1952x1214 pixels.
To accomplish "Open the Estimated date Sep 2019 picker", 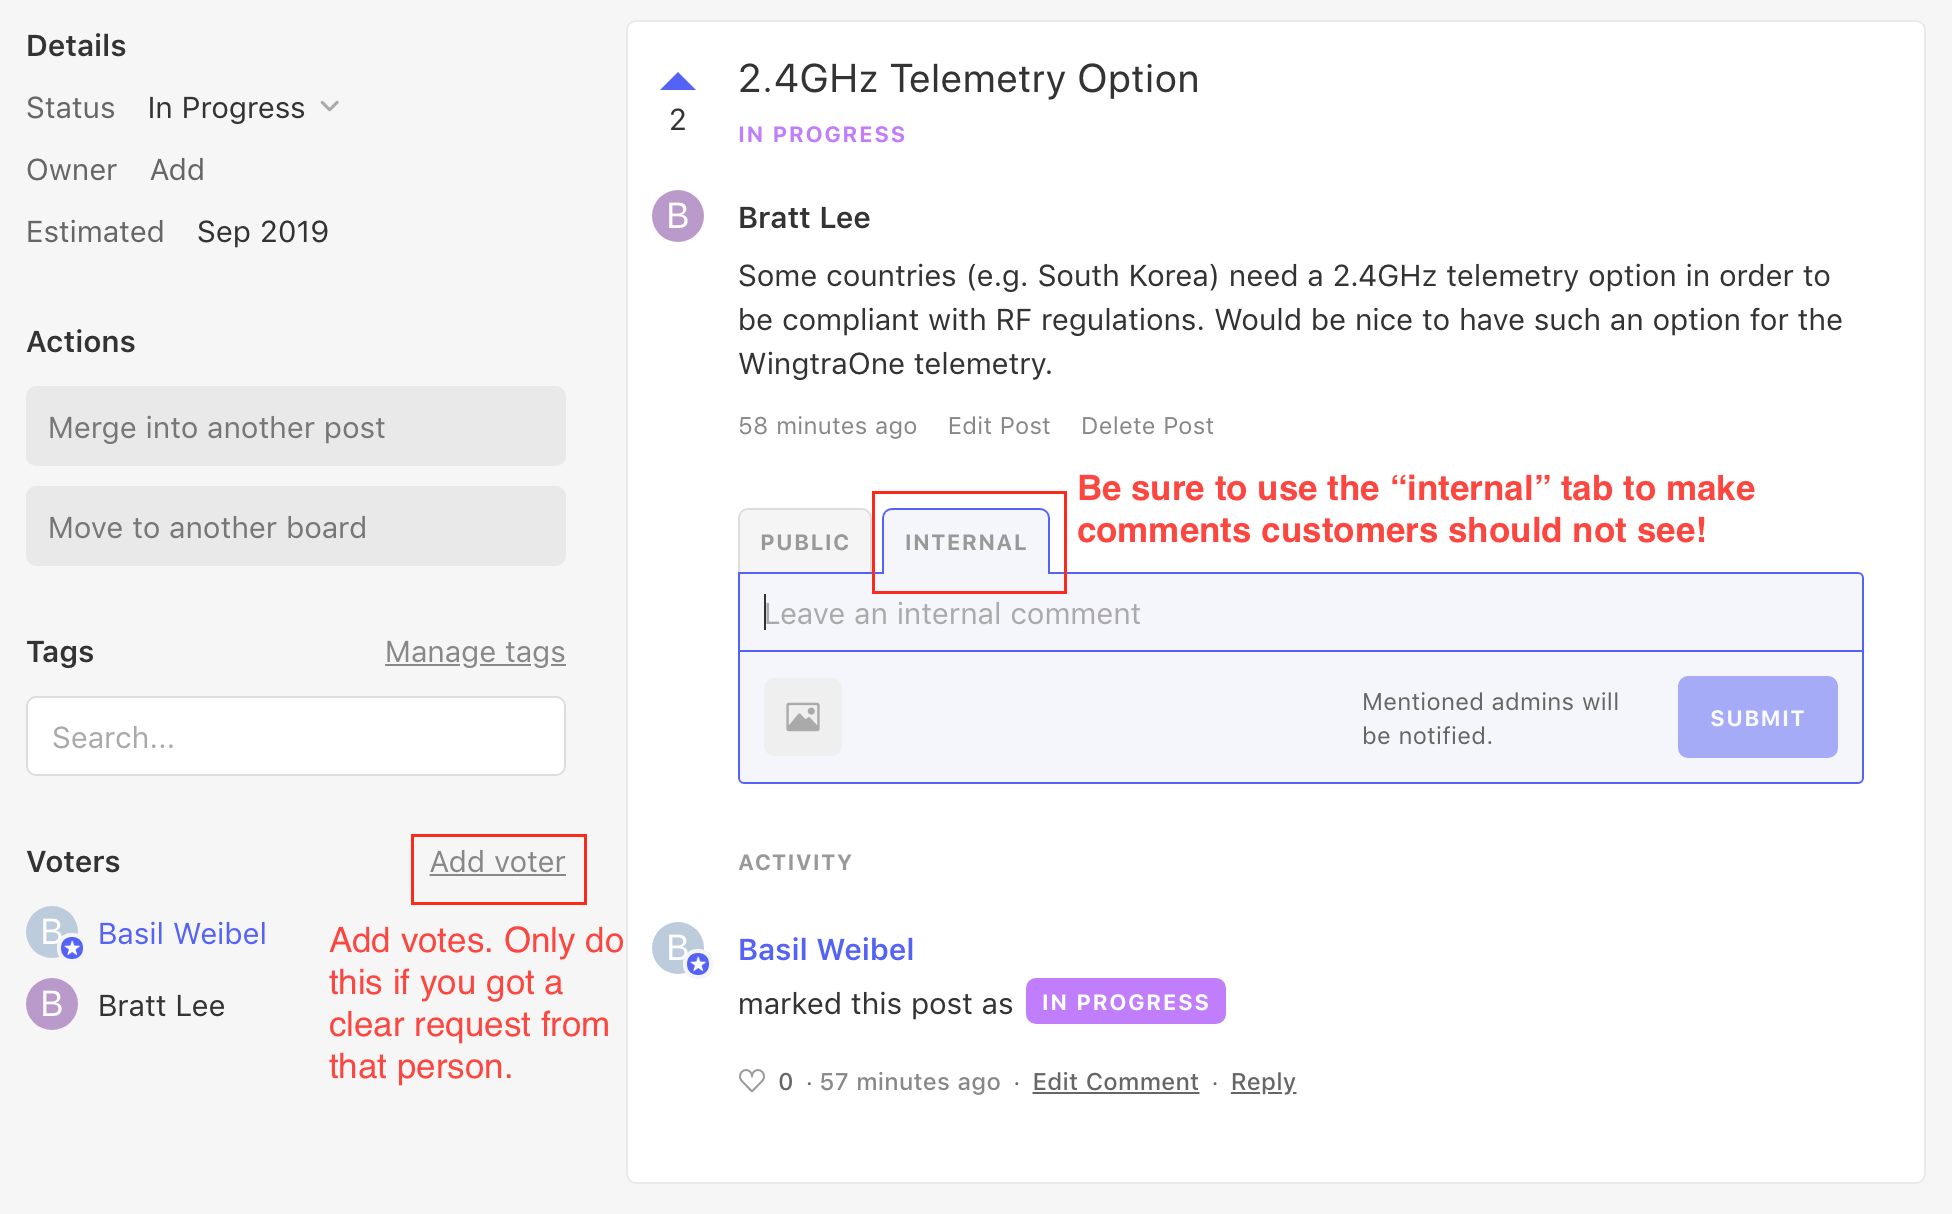I will 262,232.
